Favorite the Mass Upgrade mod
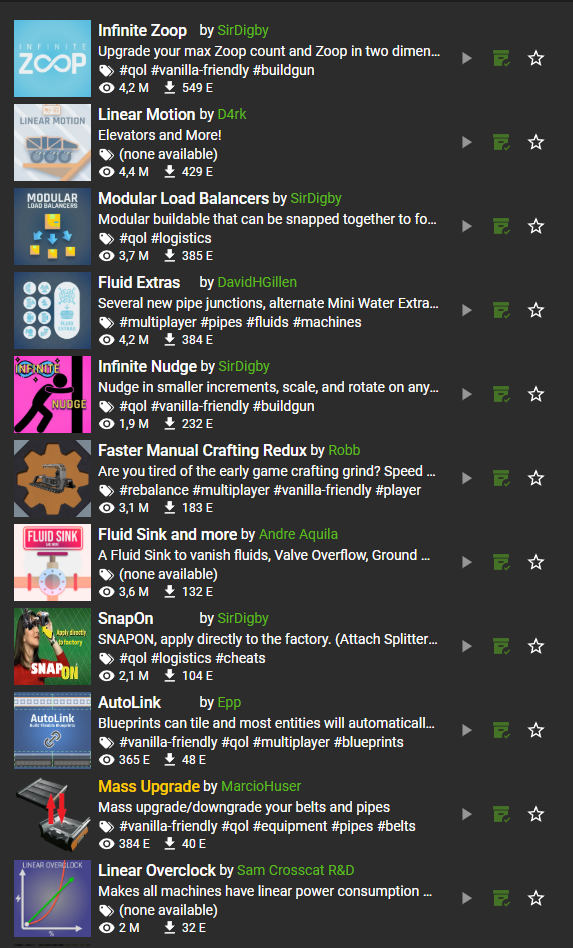Viewport: 573px width, 948px height. click(x=536, y=815)
